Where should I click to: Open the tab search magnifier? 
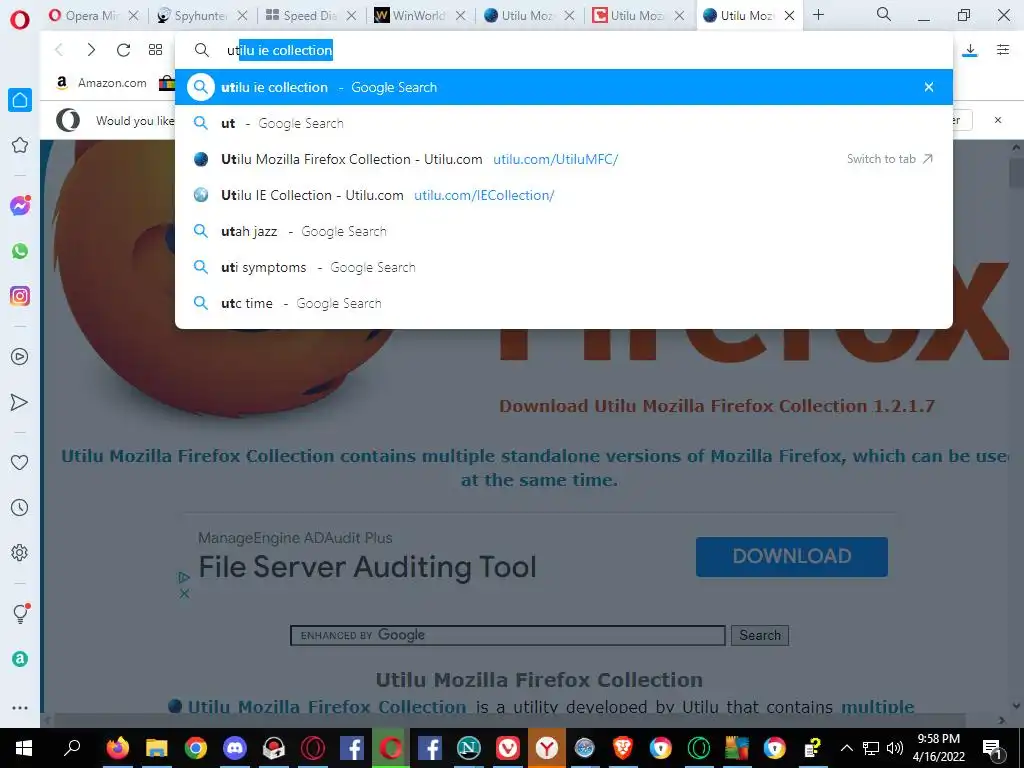[884, 14]
